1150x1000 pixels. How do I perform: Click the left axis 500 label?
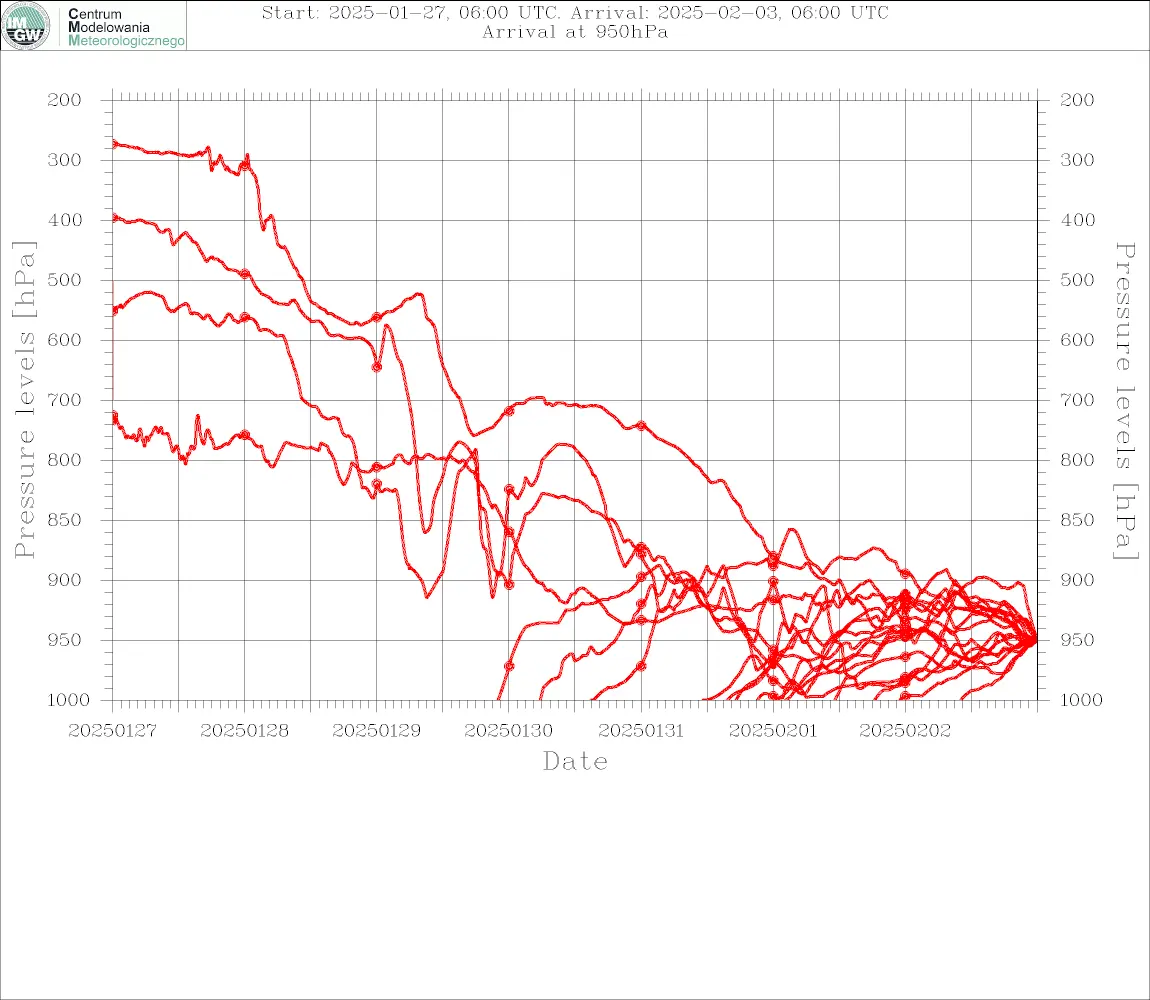click(x=65, y=280)
